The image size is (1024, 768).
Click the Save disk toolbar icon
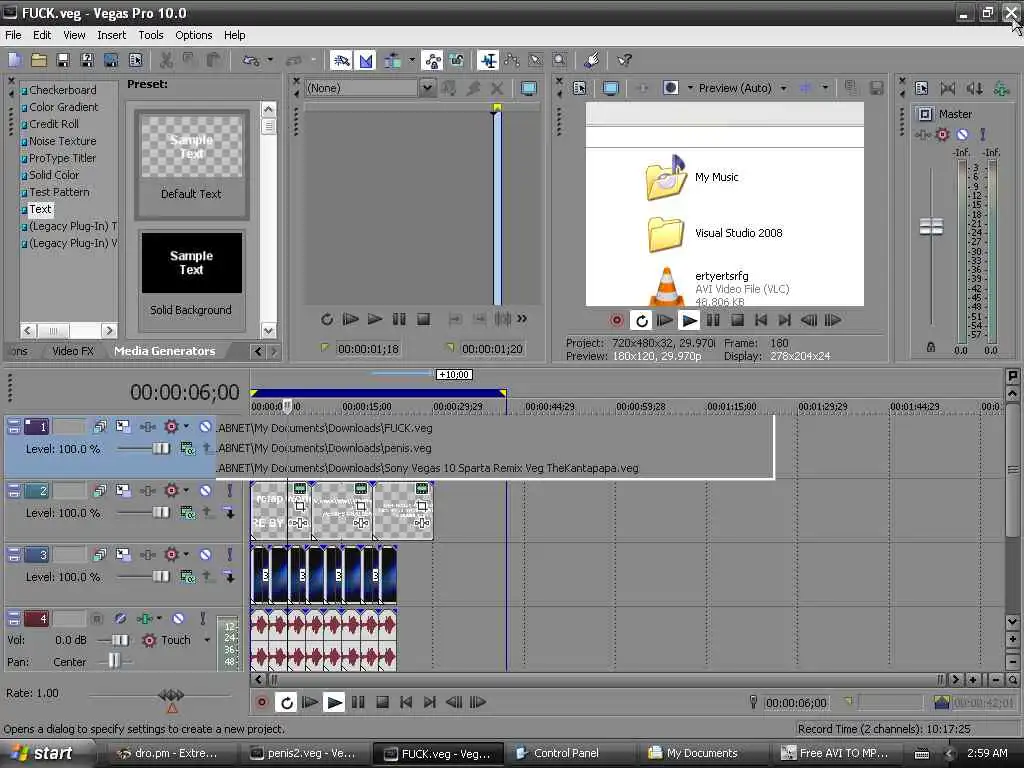pos(63,60)
